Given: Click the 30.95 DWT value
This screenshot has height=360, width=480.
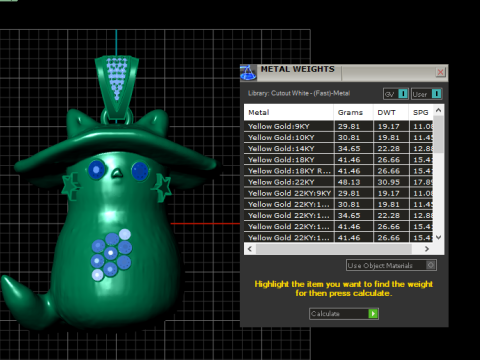Looking at the screenshot, I should click(388, 182).
